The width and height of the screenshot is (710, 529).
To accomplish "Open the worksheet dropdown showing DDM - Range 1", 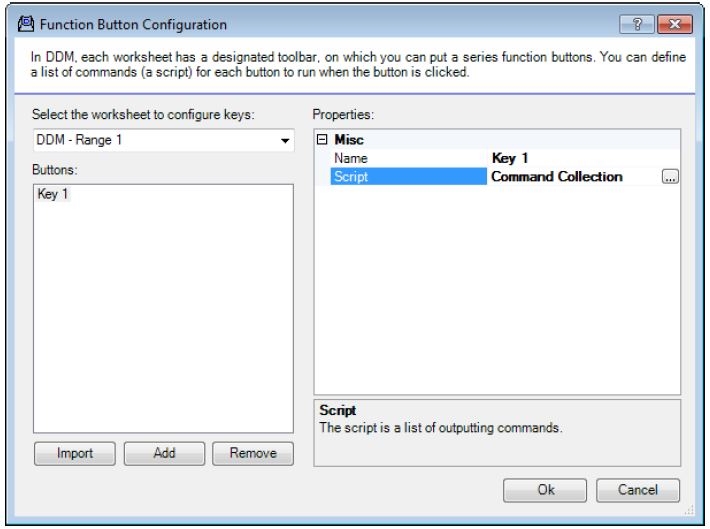I will pos(163,140).
